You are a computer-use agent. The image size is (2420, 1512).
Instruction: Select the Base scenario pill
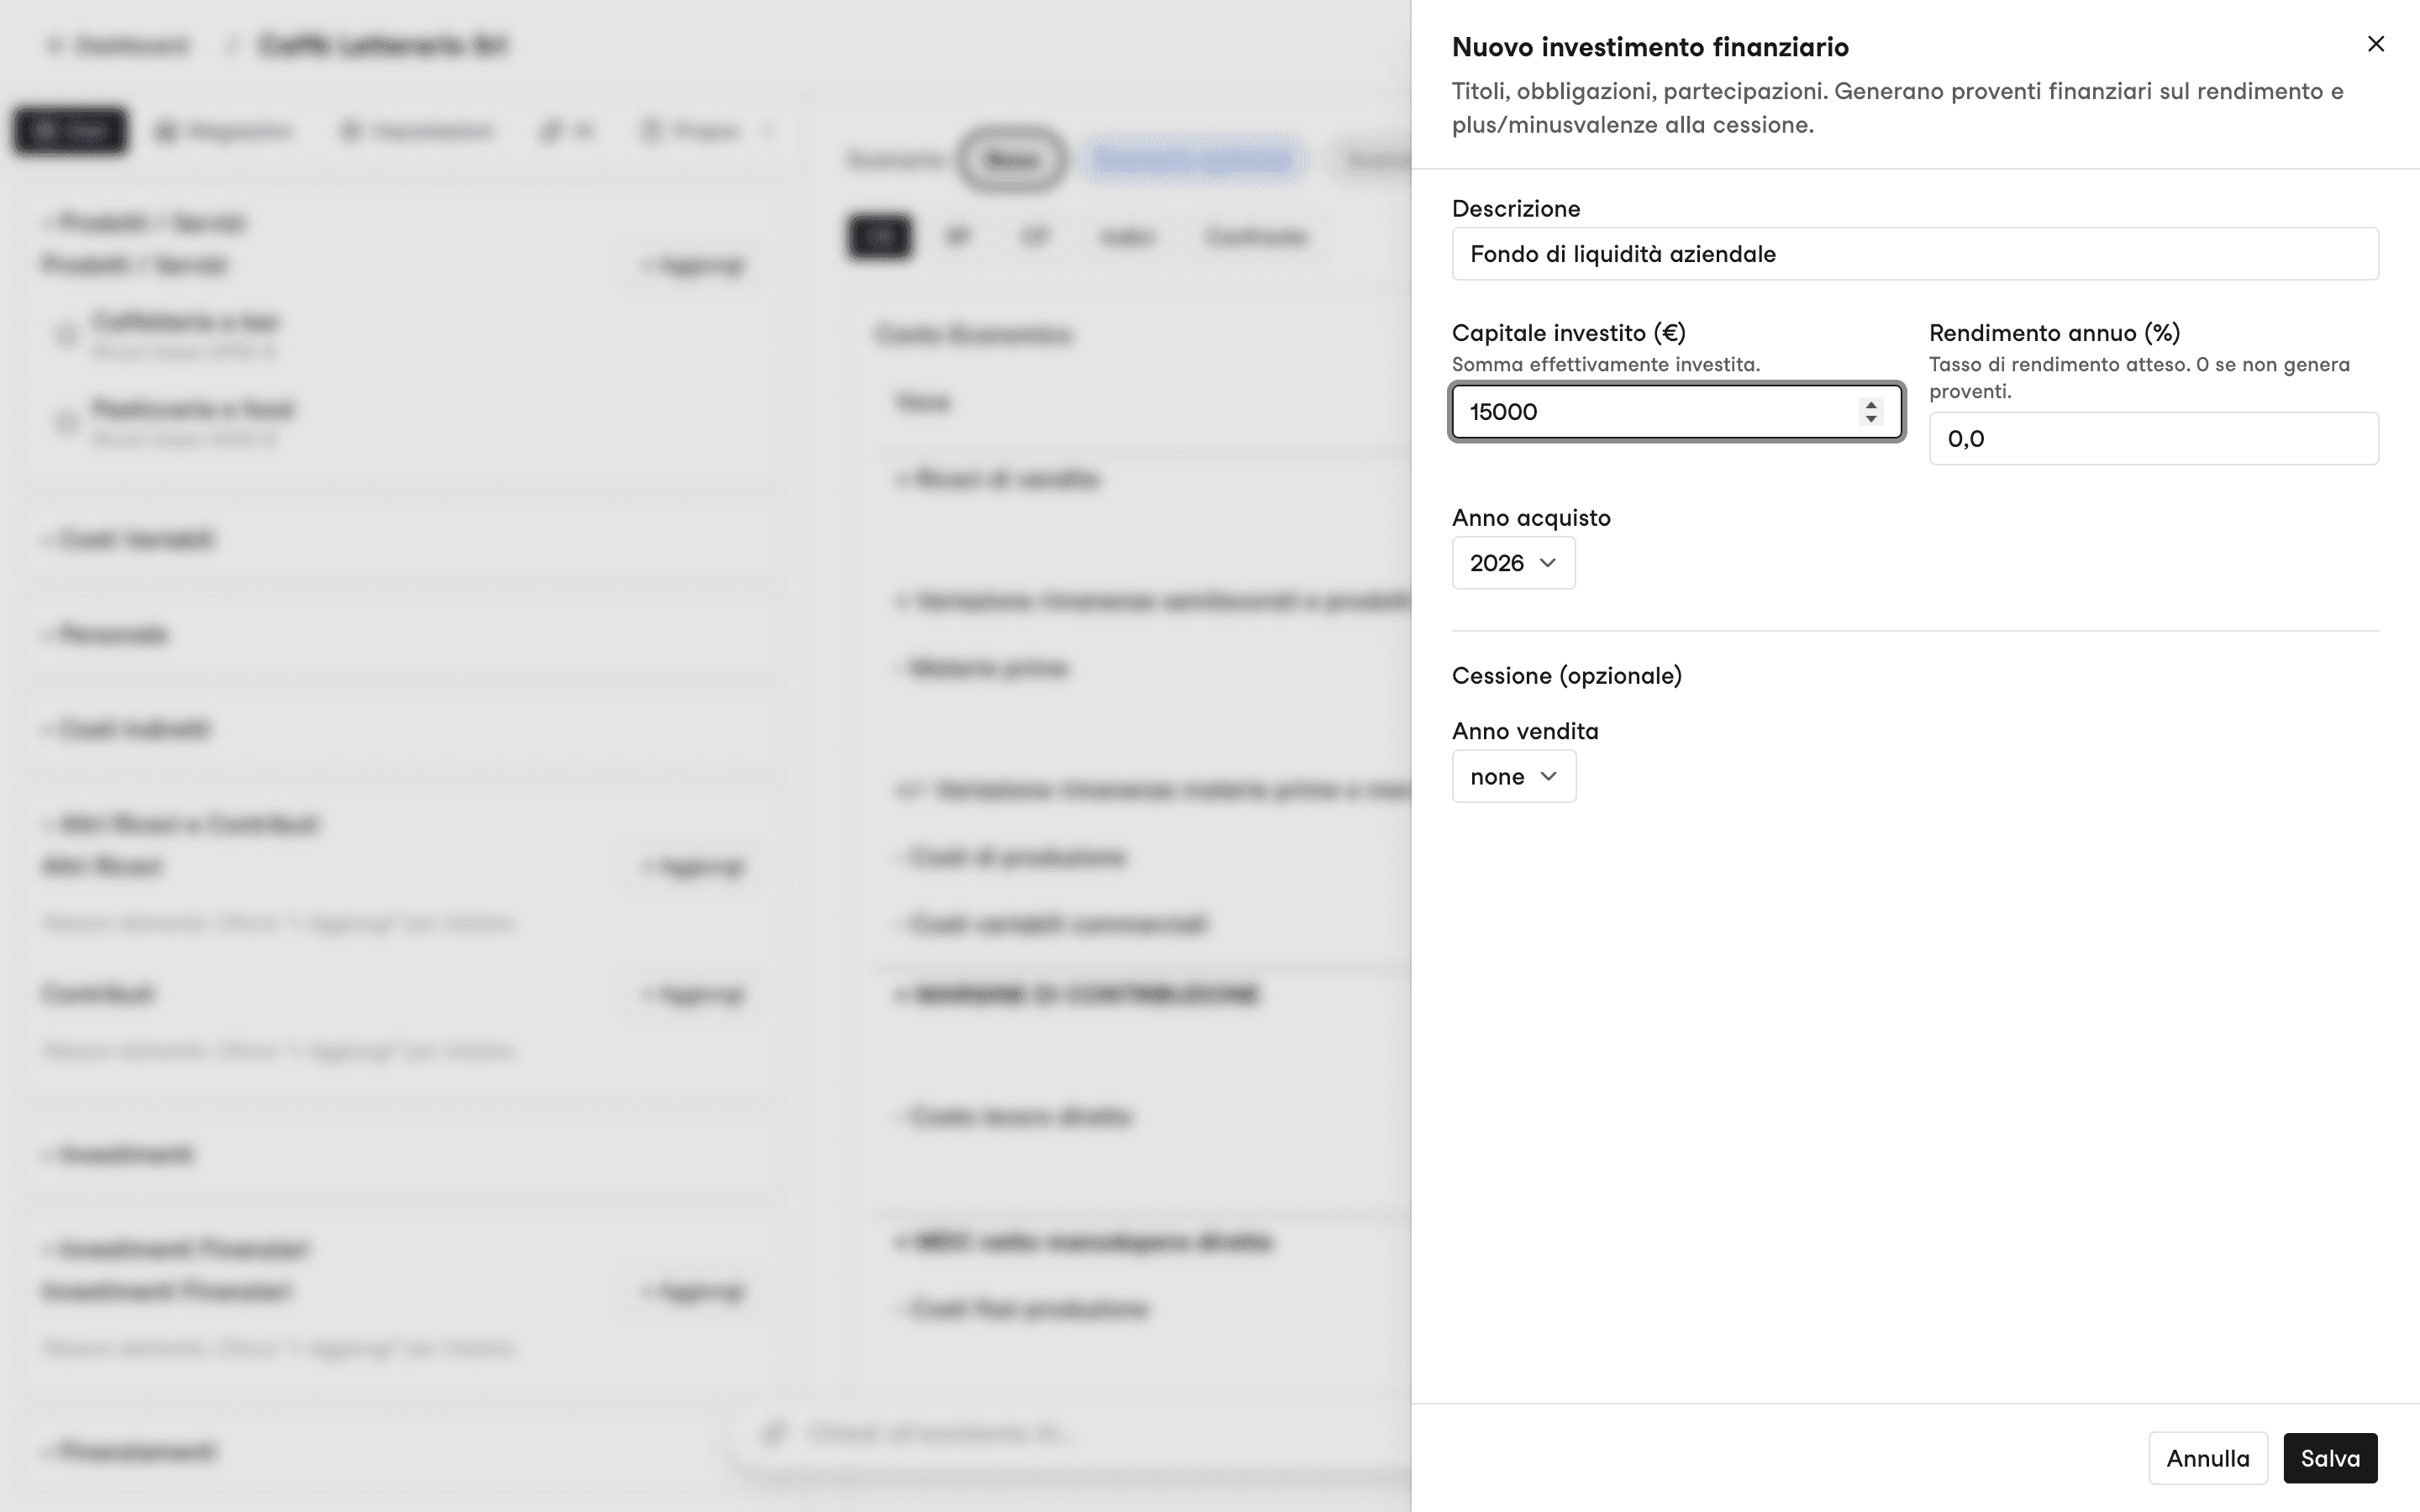point(1011,160)
